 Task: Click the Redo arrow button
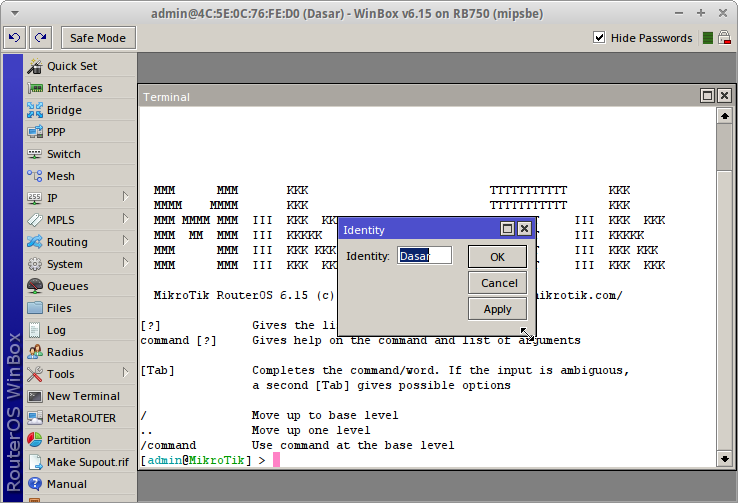[40, 38]
